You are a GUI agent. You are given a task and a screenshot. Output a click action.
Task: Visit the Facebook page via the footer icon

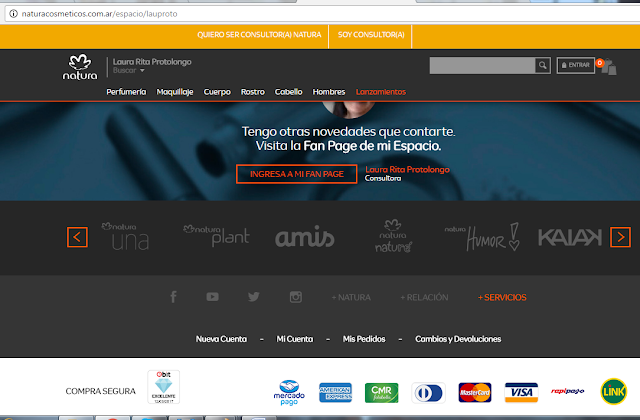pyautogui.click(x=173, y=297)
